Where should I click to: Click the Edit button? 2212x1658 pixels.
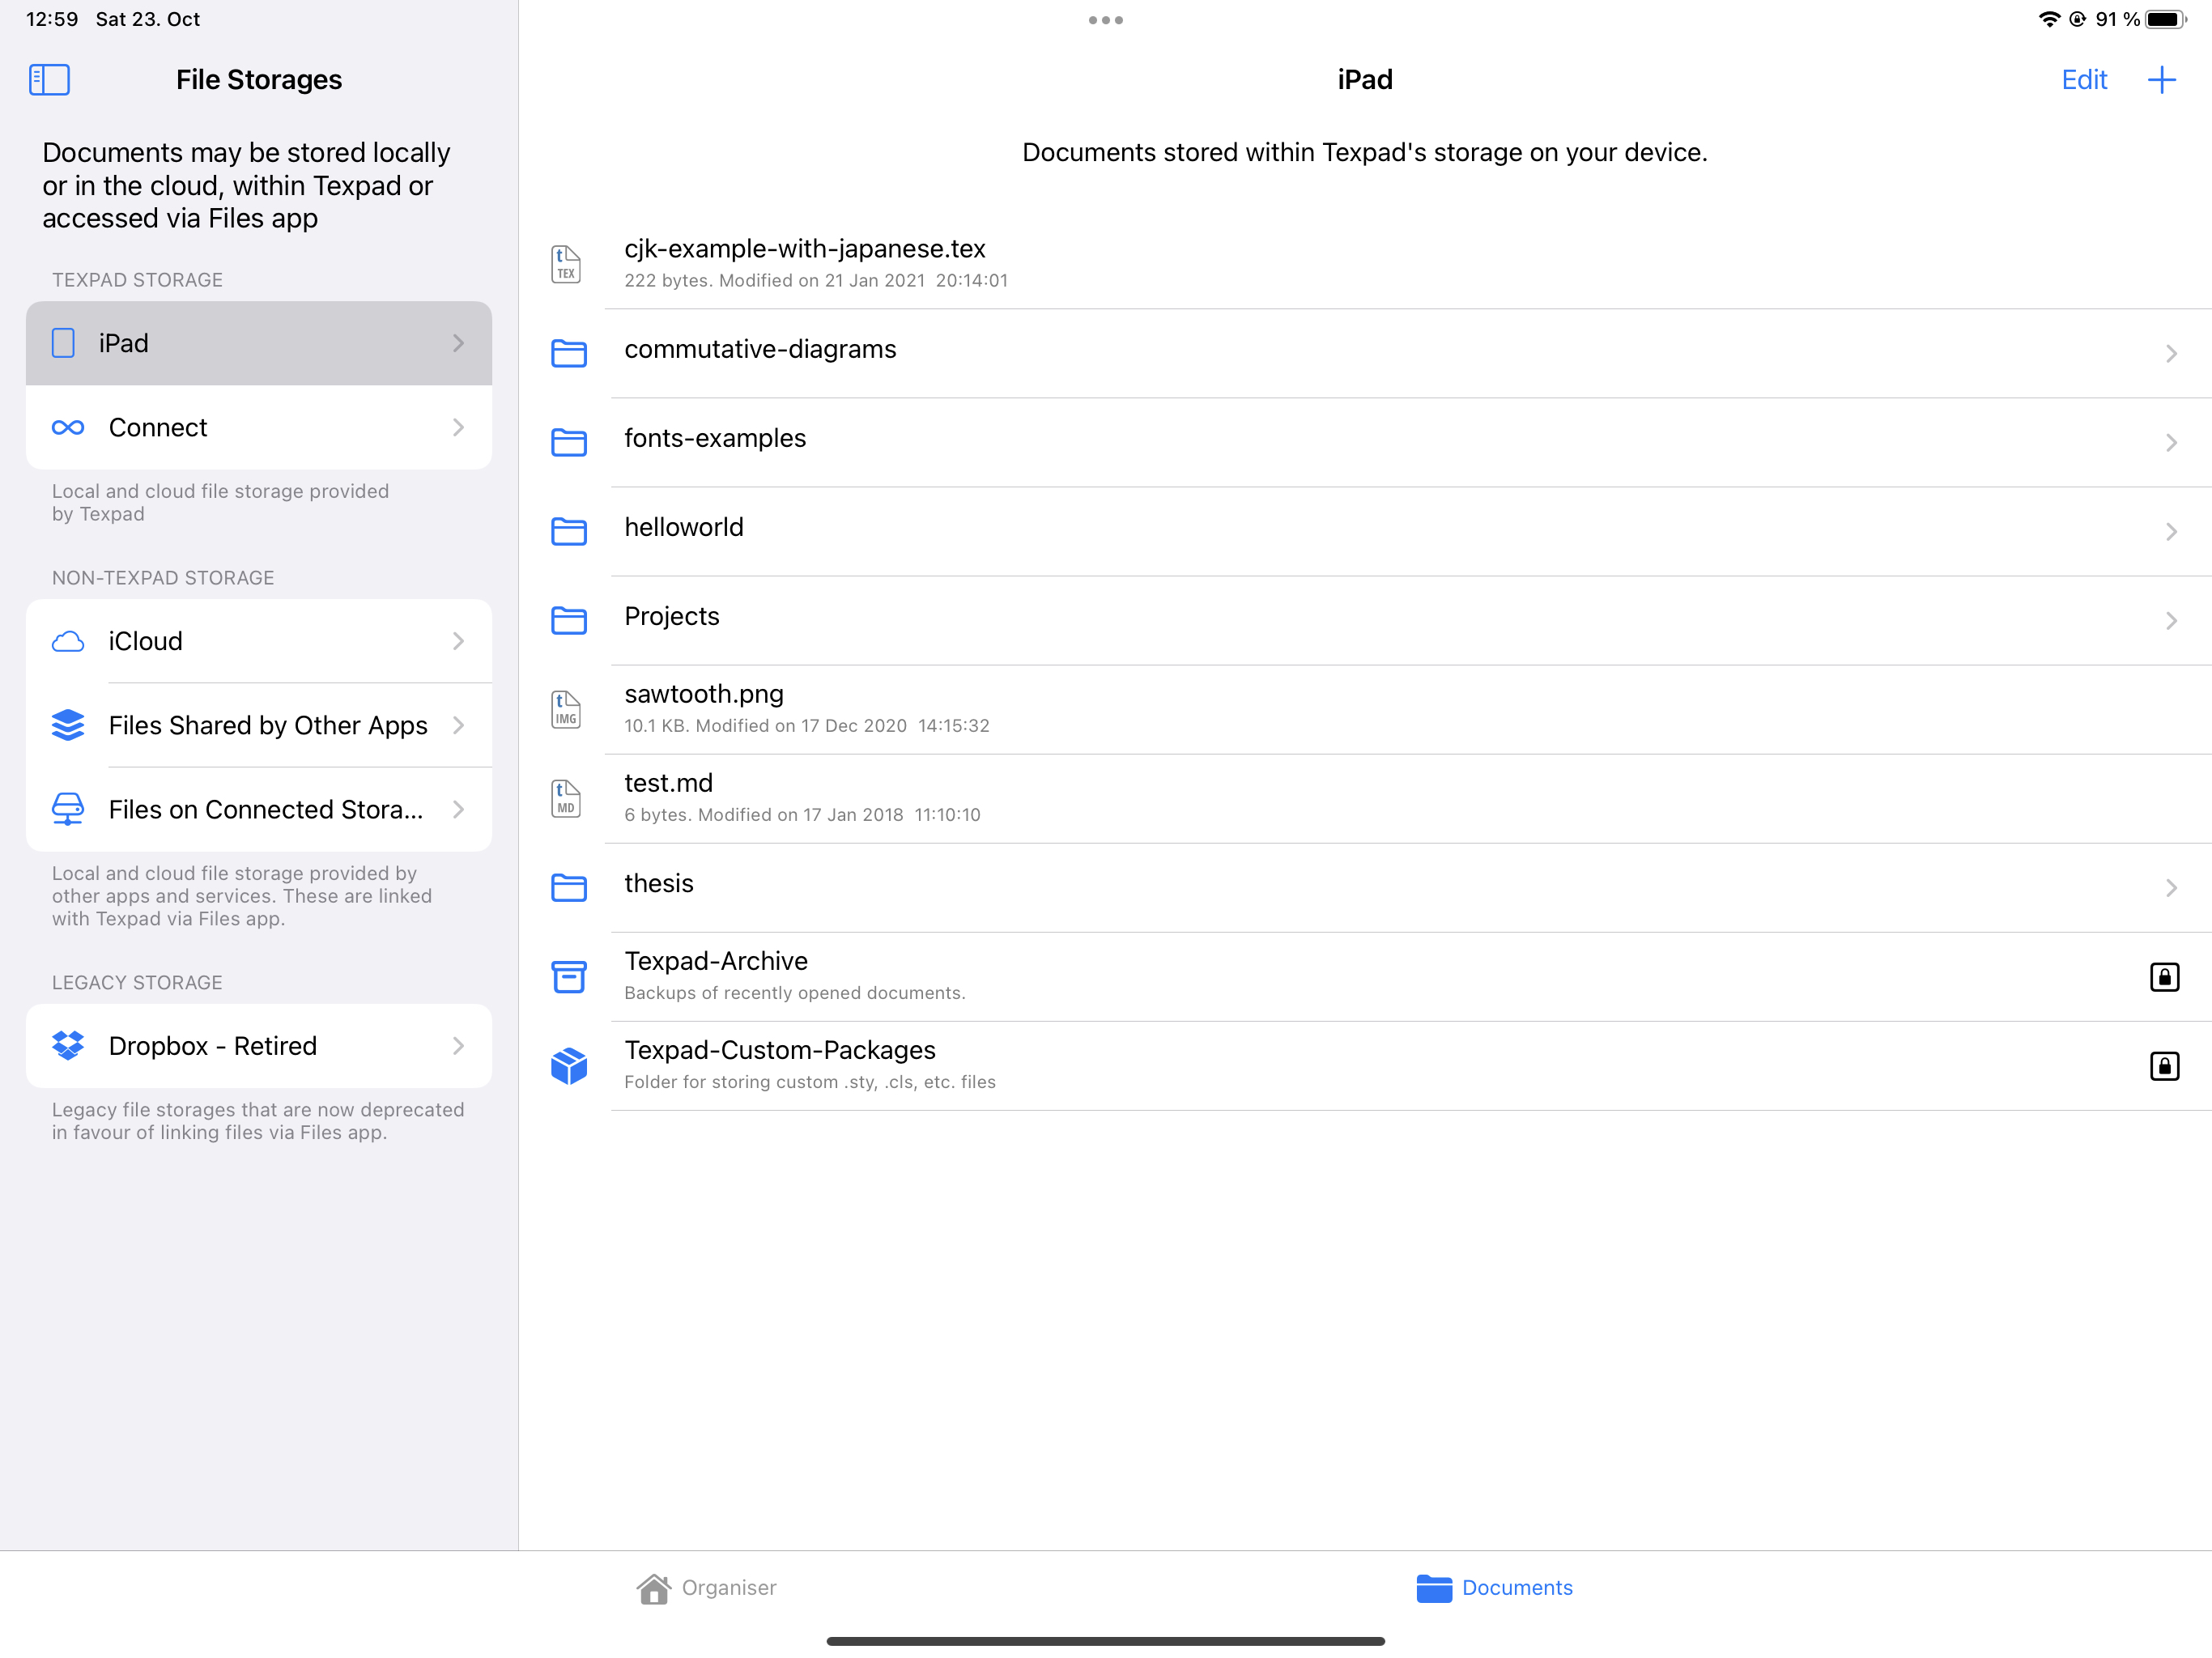2084,80
